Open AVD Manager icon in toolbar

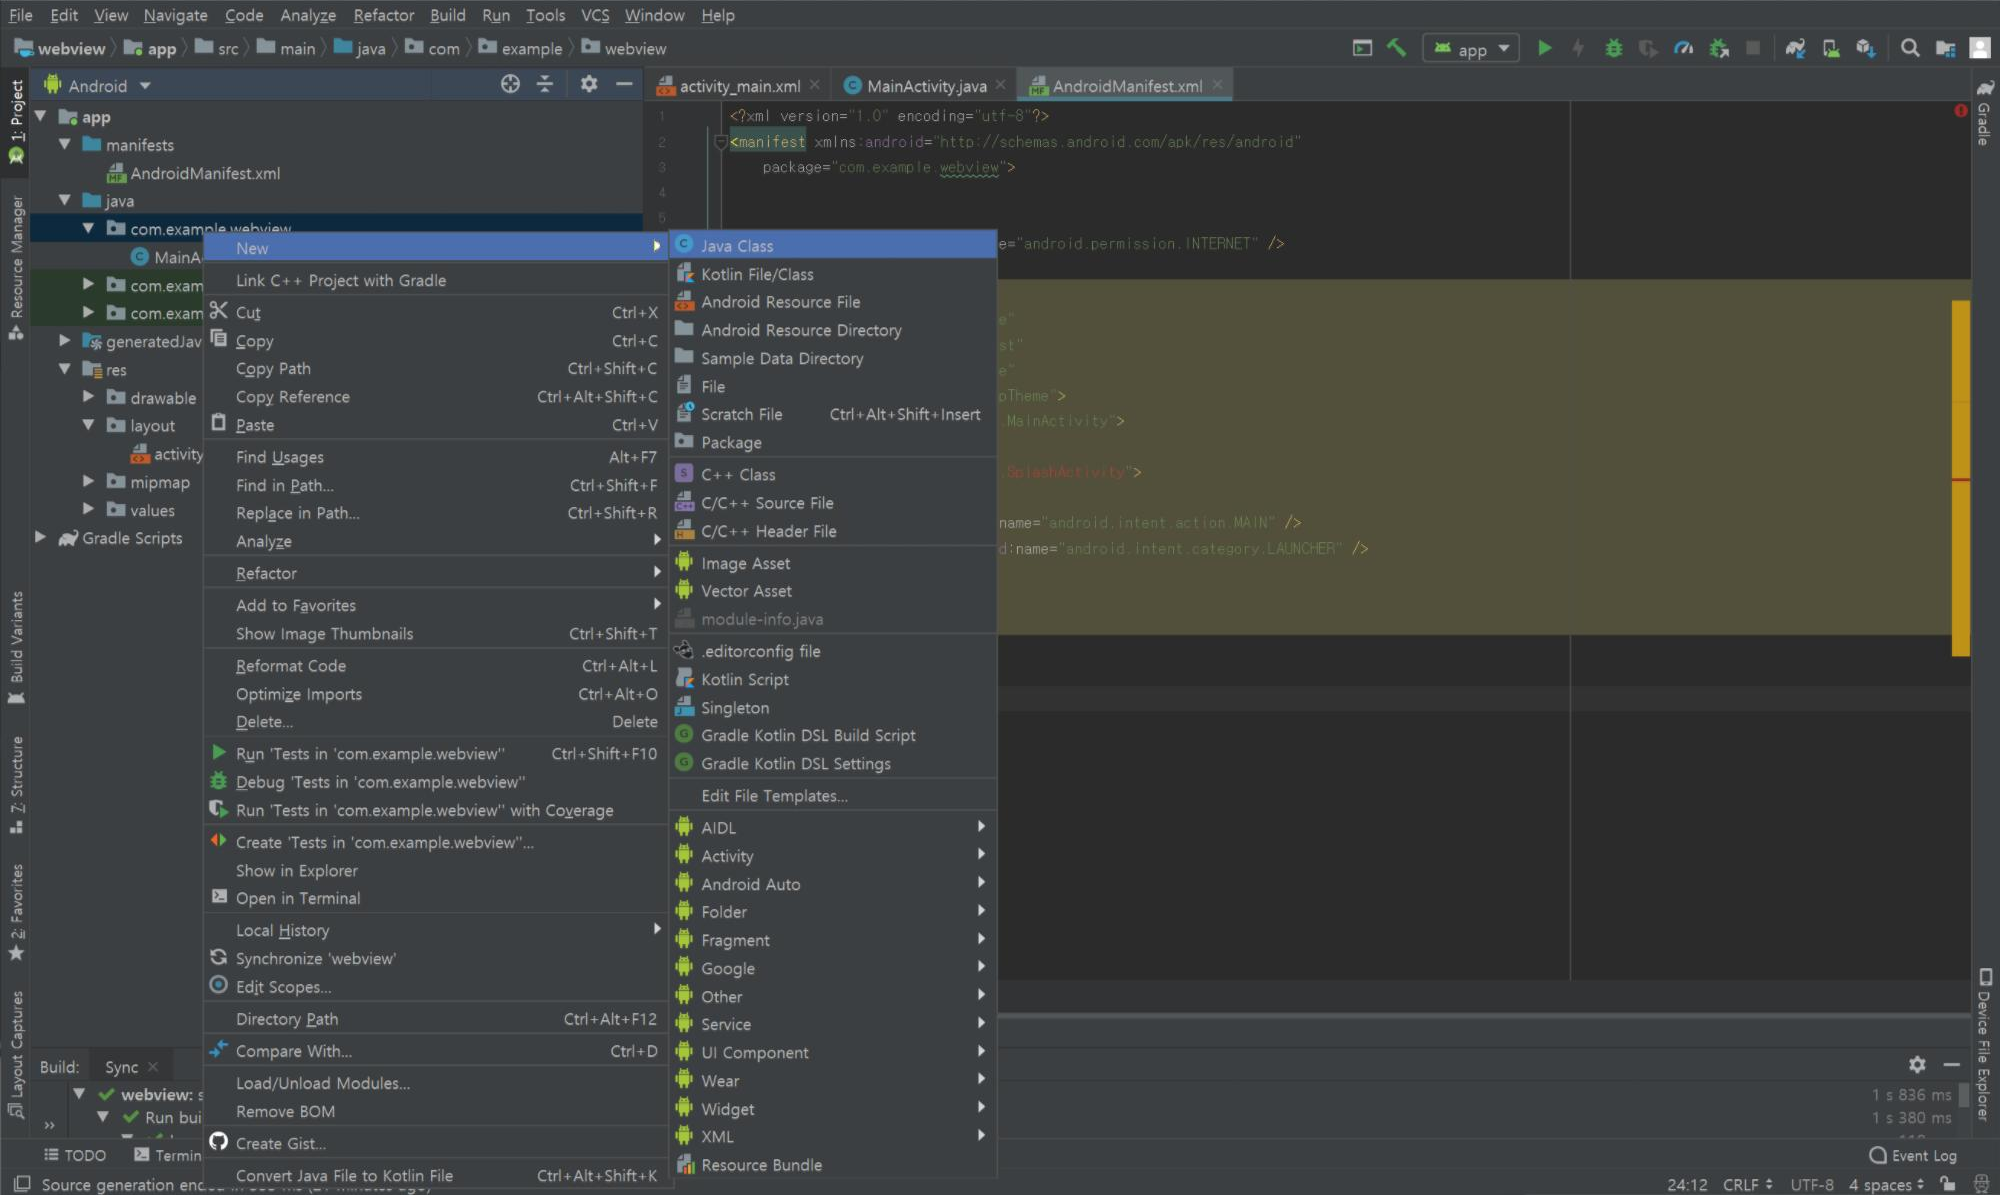click(1830, 48)
